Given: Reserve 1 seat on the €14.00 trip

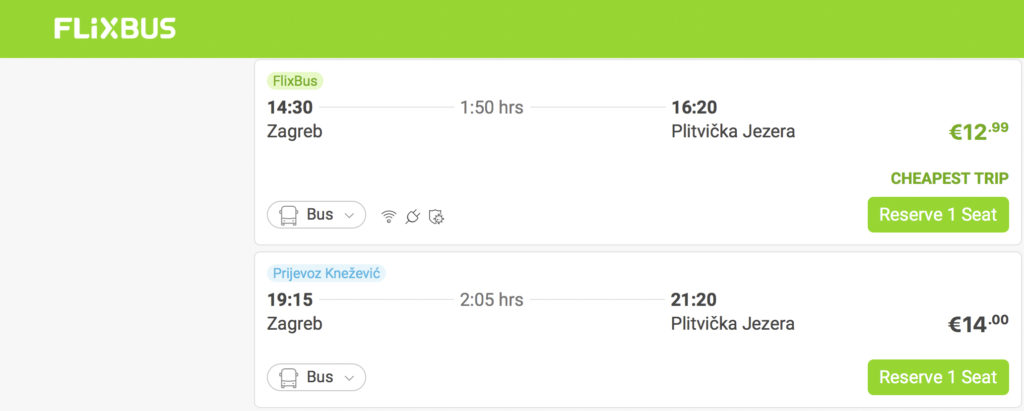Looking at the screenshot, I should coord(937,377).
